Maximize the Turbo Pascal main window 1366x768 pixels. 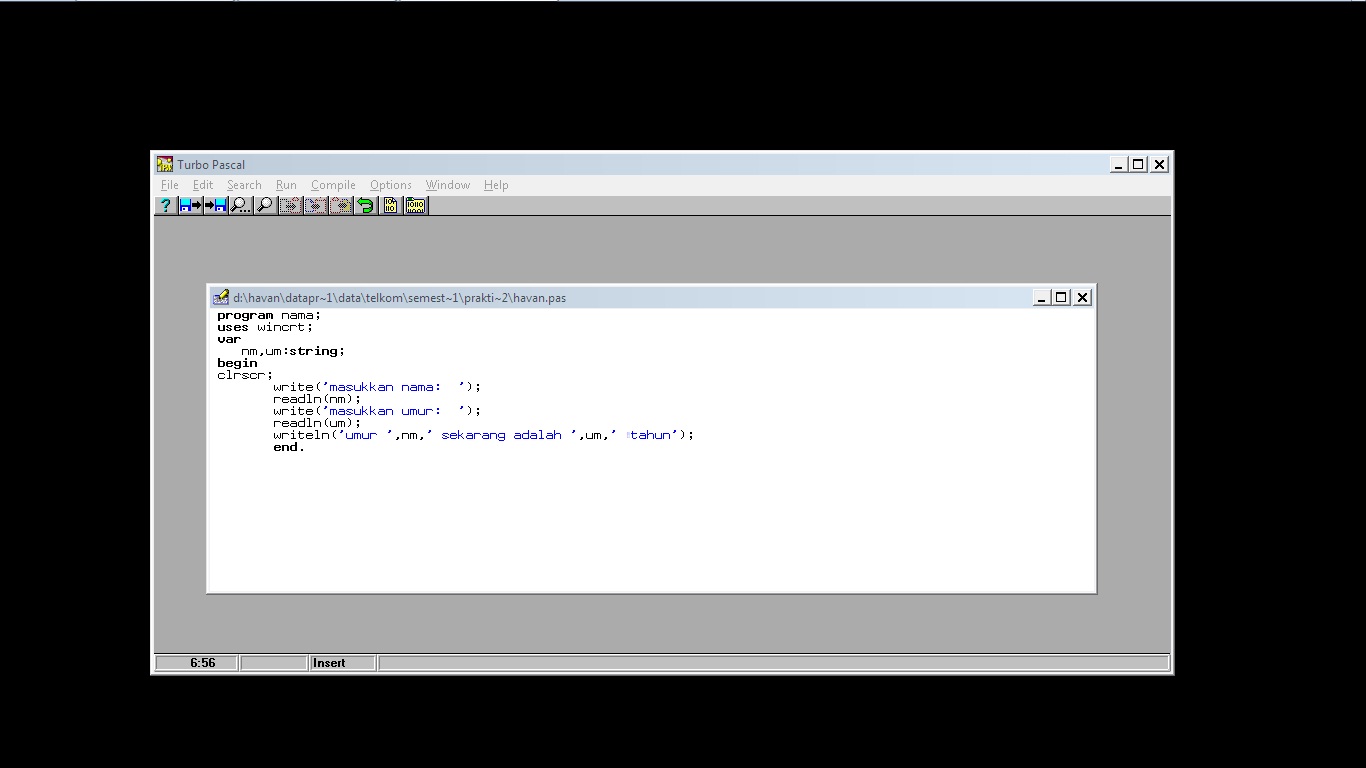click(x=1139, y=164)
